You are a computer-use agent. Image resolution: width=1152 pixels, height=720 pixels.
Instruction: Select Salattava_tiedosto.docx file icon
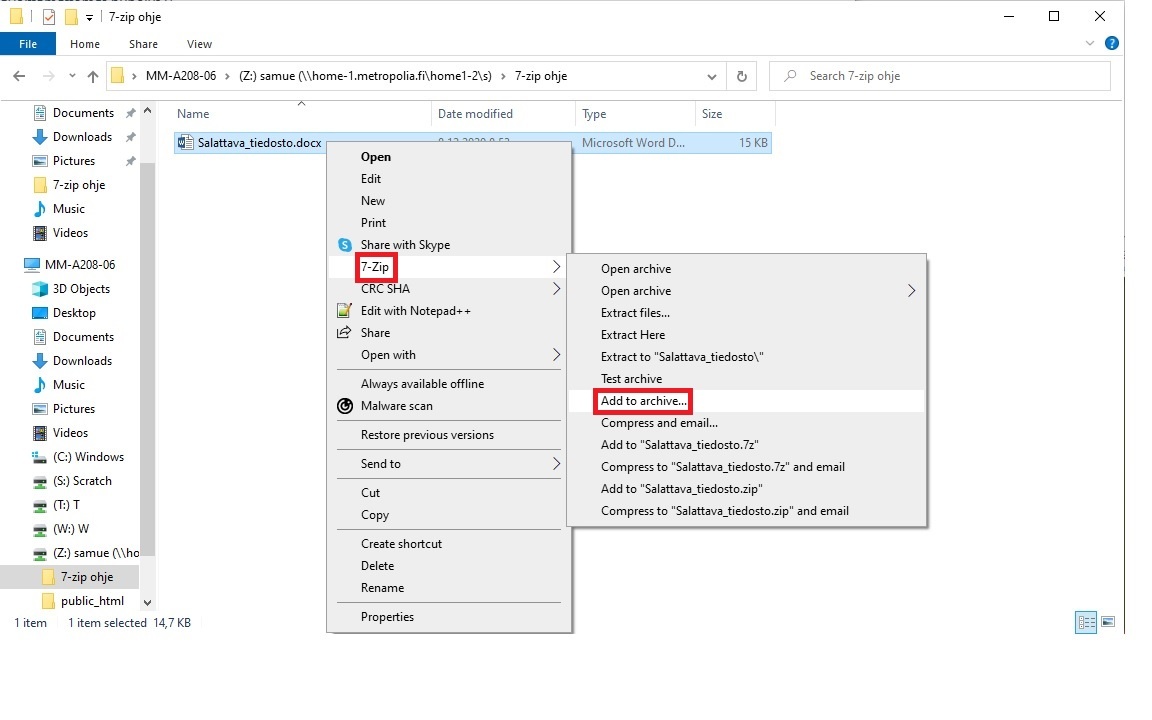tap(186, 143)
